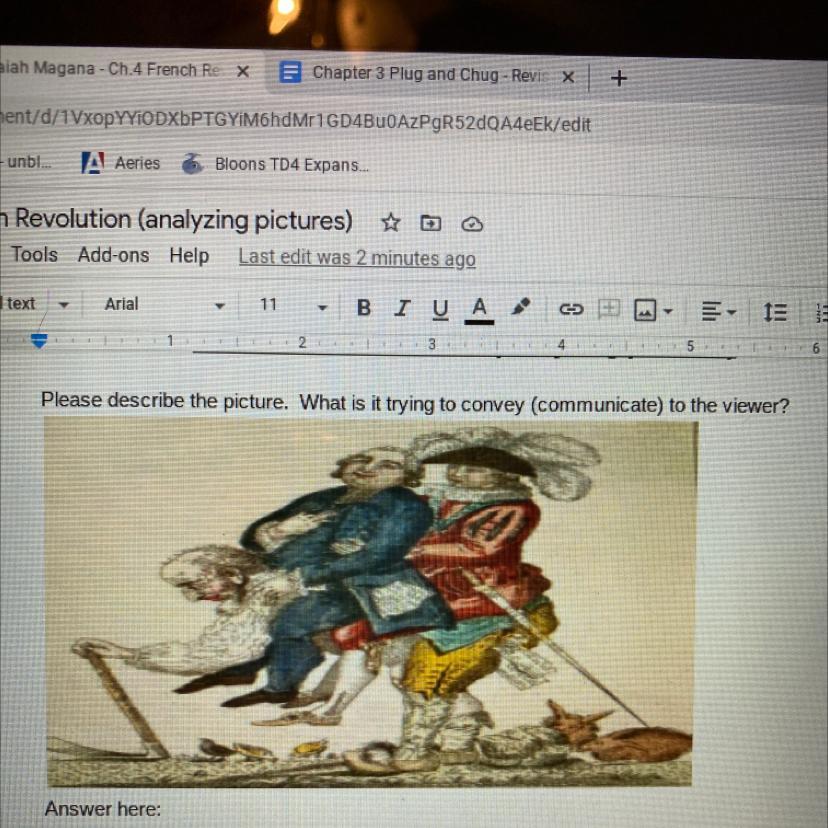
Task: Toggle italic formatting
Action: (402, 308)
